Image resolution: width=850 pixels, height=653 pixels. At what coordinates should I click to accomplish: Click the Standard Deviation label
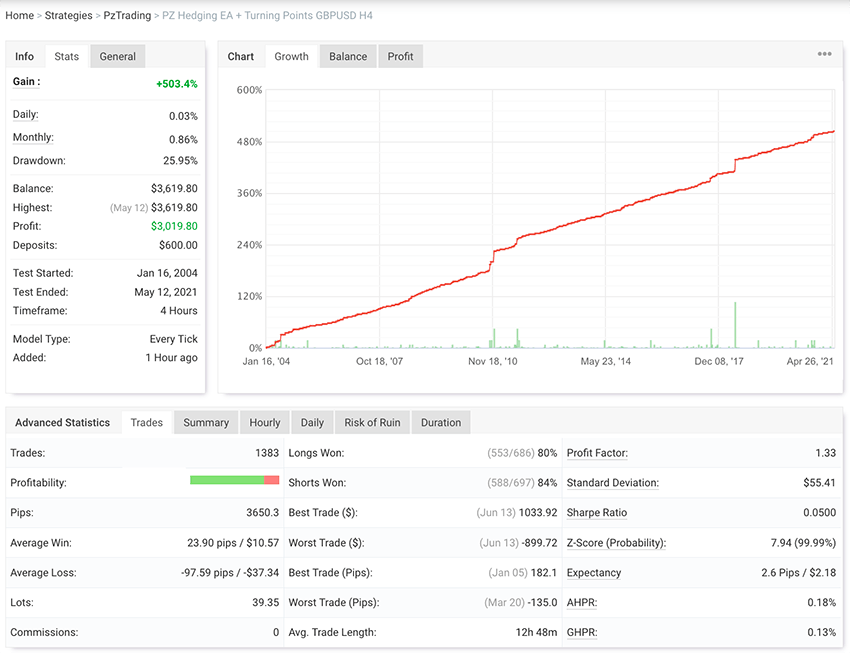tap(613, 483)
